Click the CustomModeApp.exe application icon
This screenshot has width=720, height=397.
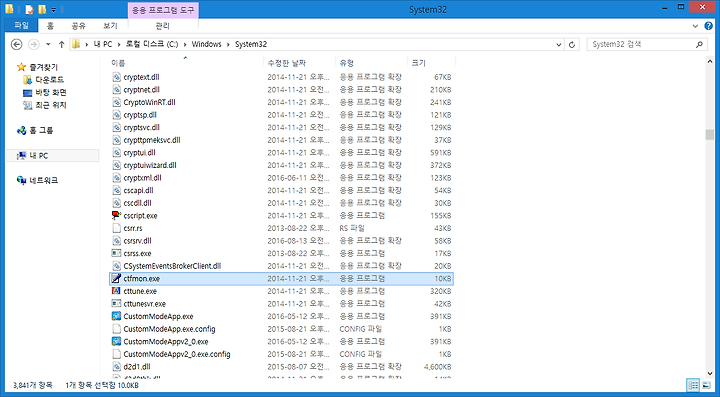tap(116, 316)
